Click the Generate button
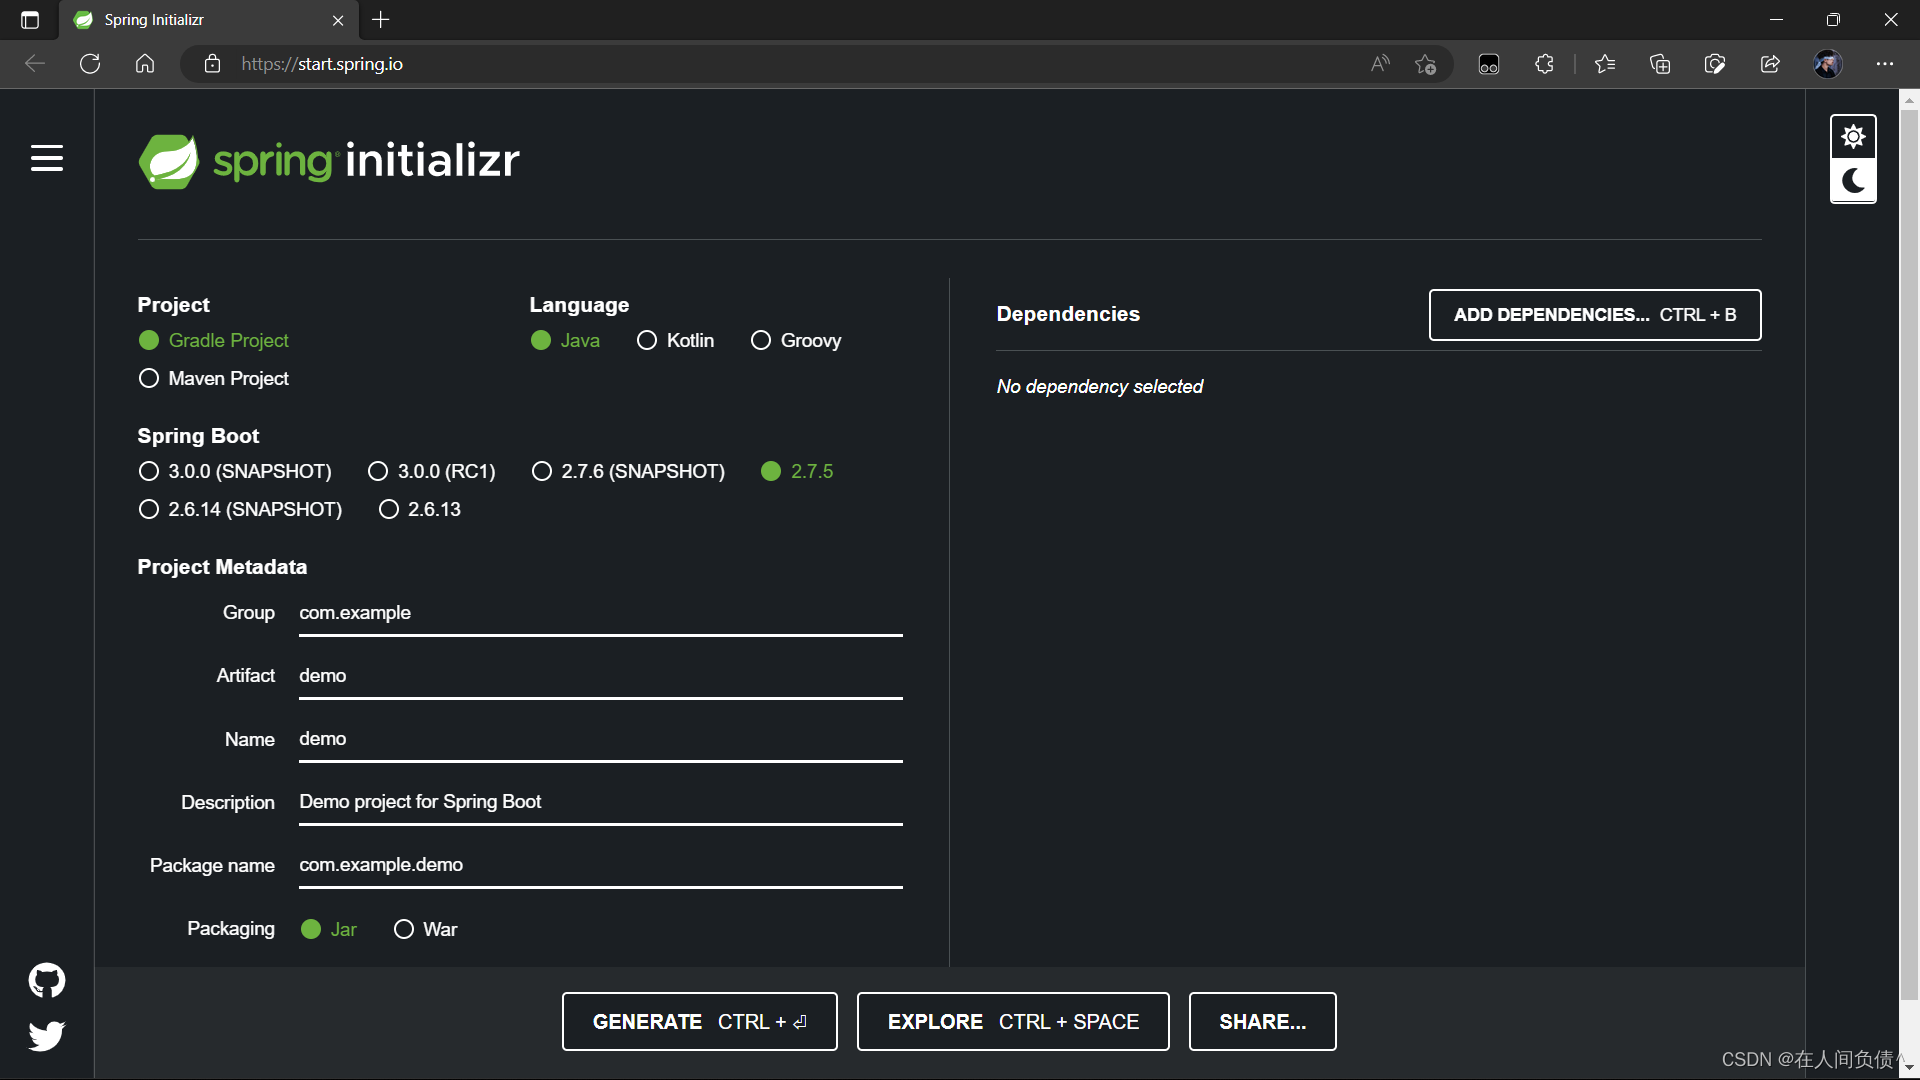The image size is (1920, 1080). pyautogui.click(x=700, y=1022)
